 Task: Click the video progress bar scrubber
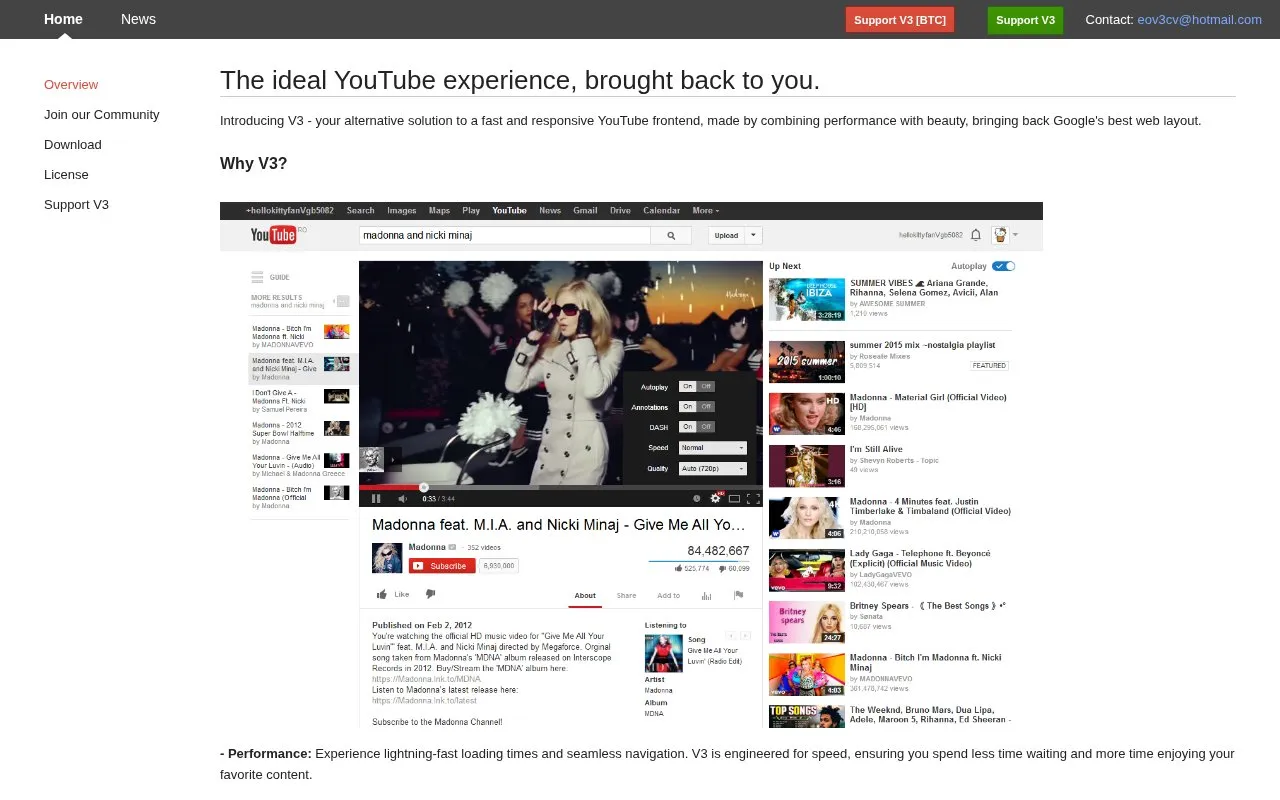[x=424, y=487]
